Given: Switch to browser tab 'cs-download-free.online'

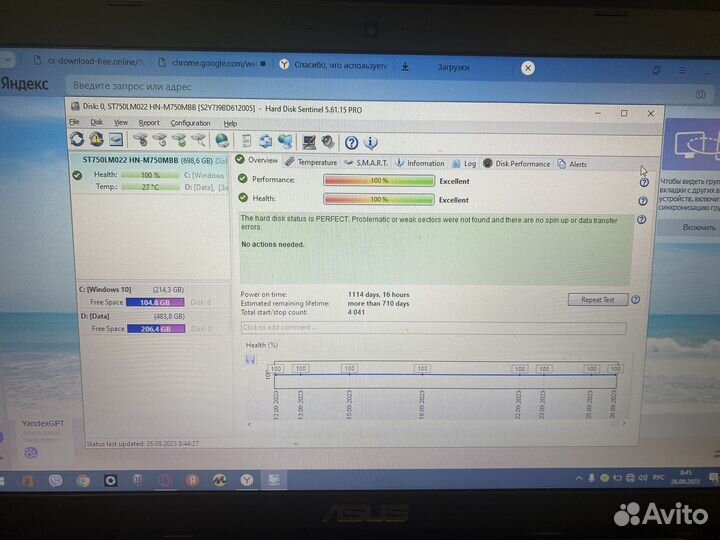Looking at the screenshot, I should (x=90, y=61).
